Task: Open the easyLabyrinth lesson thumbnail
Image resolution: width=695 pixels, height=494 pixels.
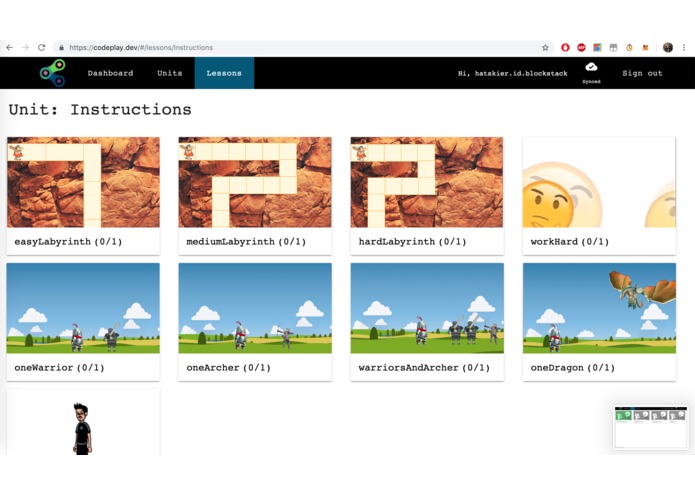Action: [83, 182]
